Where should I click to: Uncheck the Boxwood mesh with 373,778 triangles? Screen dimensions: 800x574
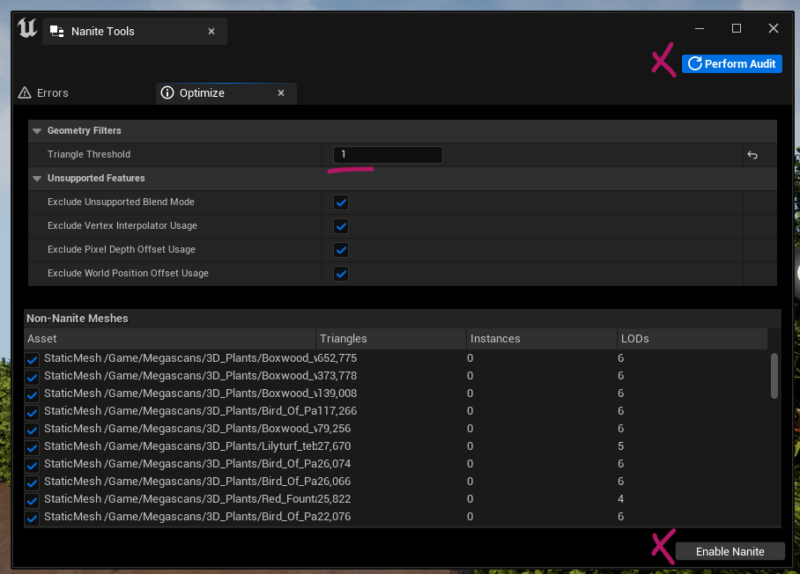point(32,377)
